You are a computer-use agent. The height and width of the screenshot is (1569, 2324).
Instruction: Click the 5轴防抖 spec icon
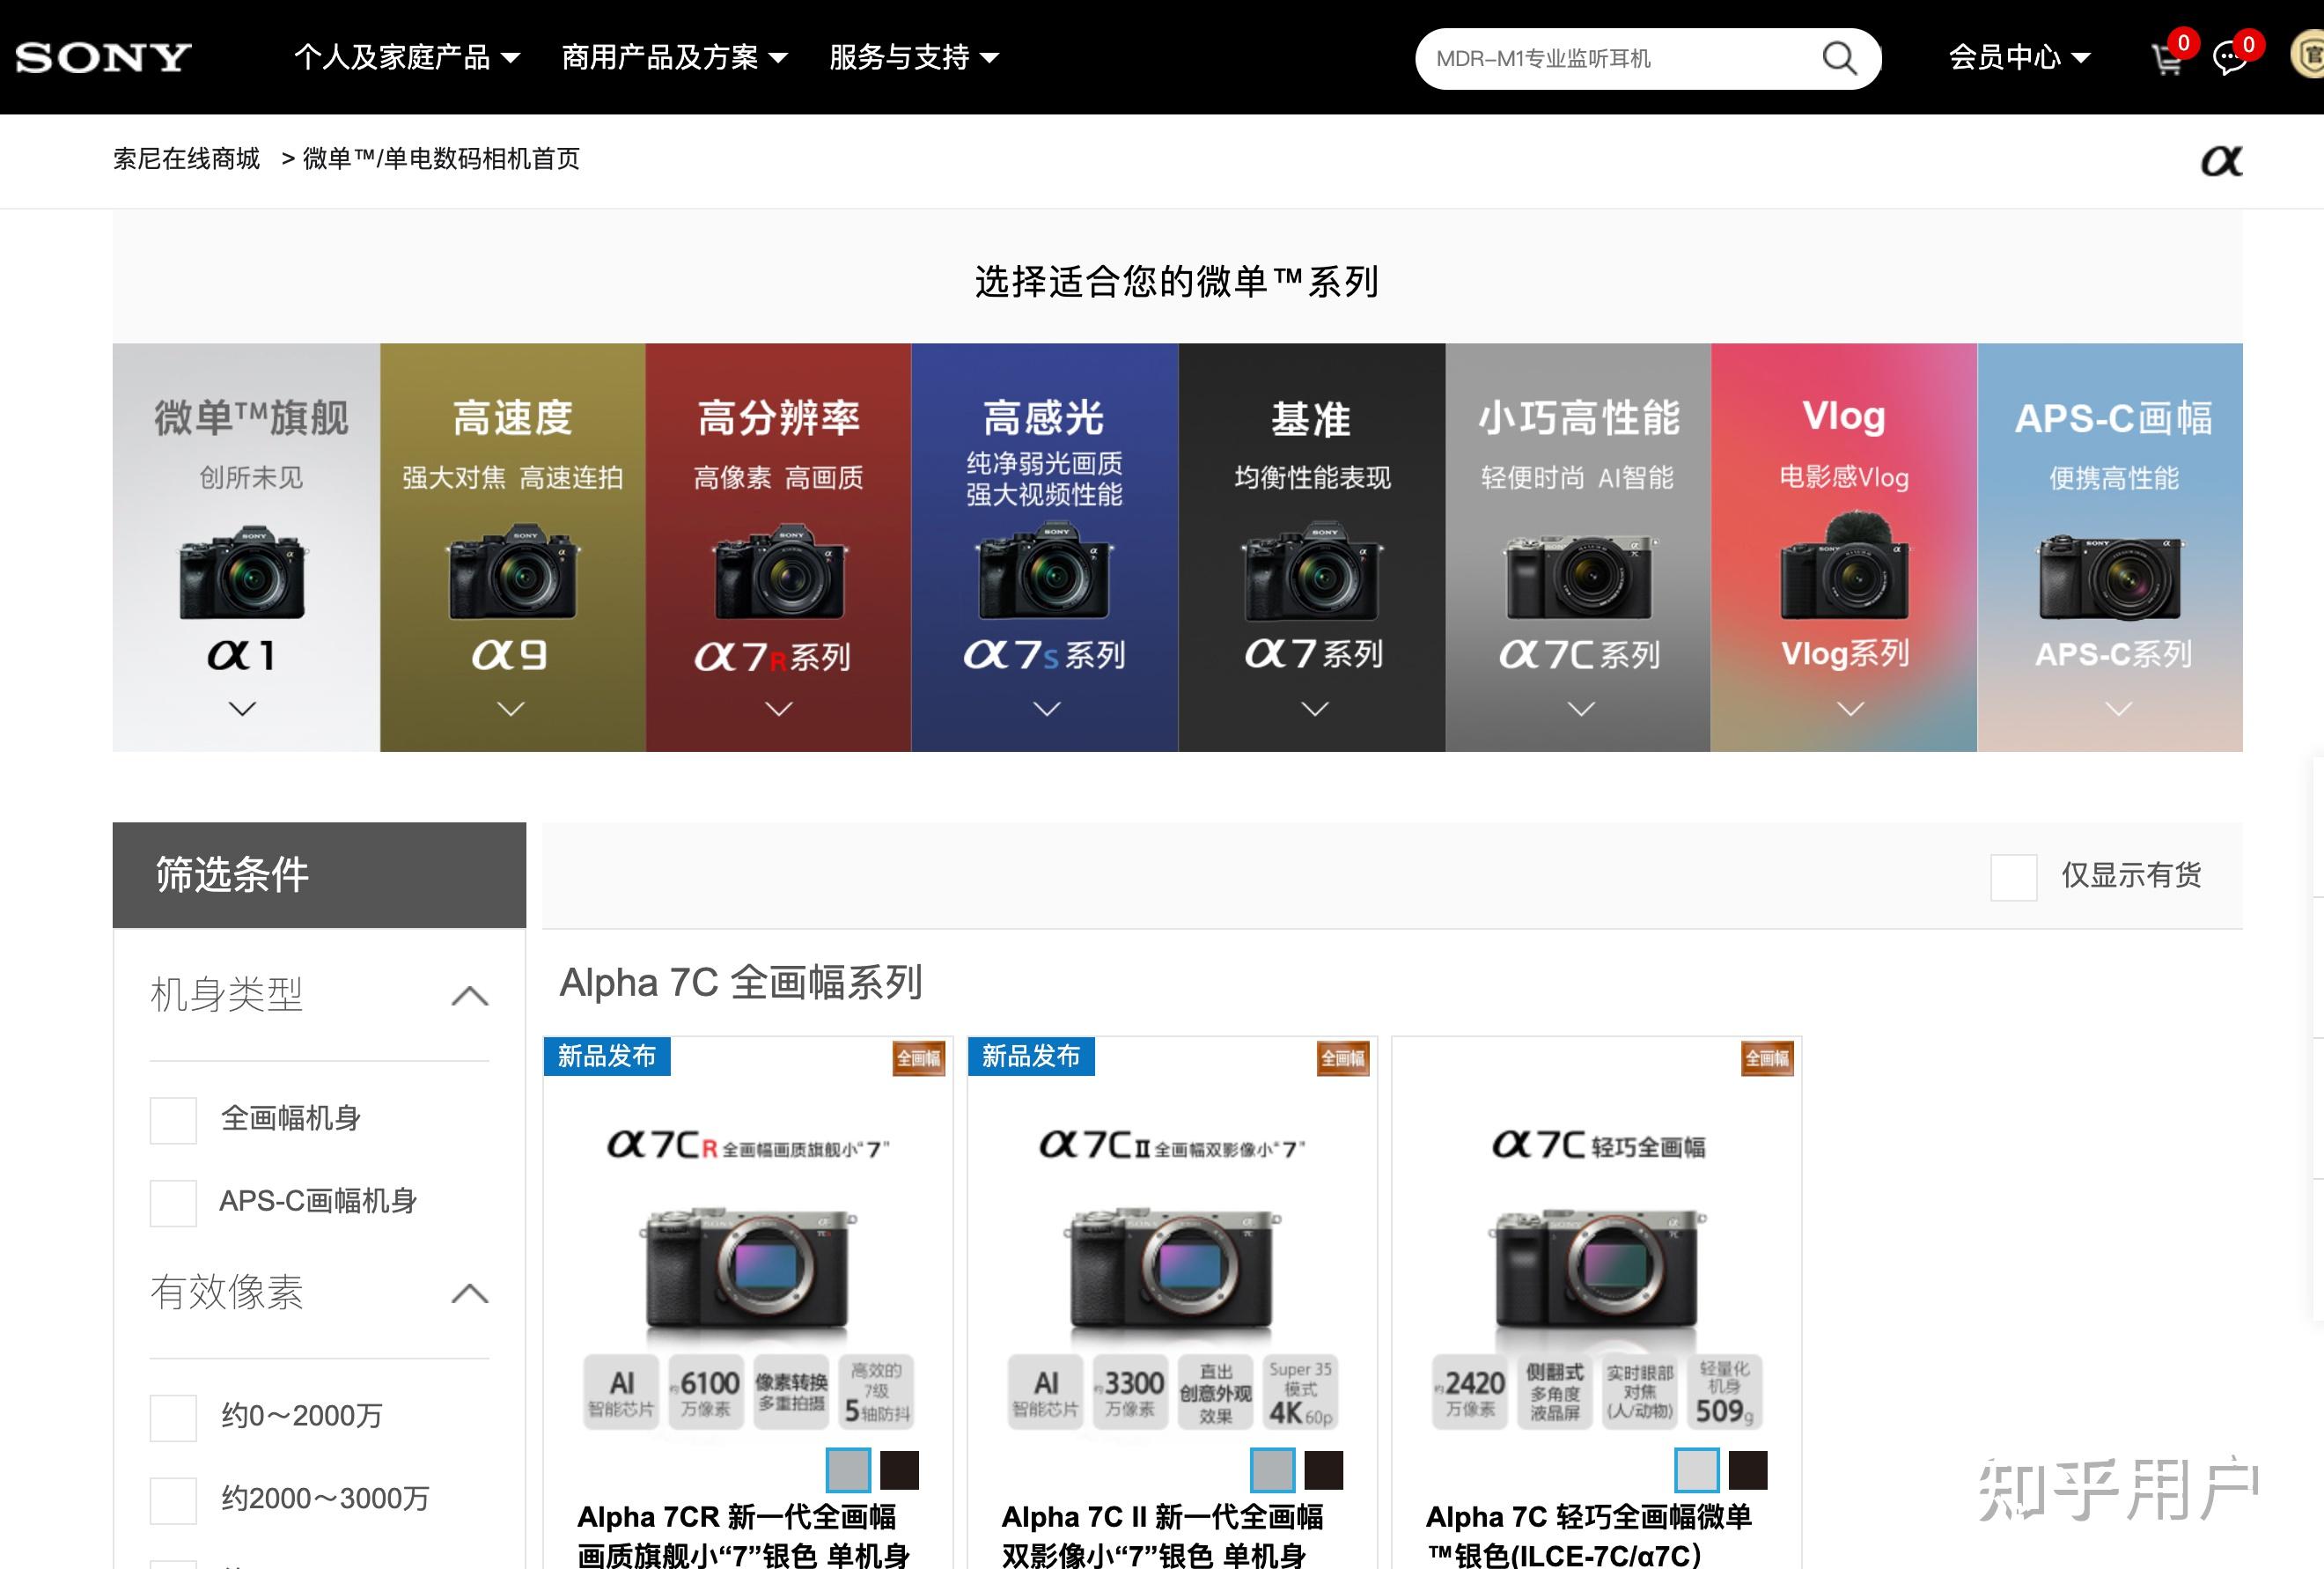877,1392
